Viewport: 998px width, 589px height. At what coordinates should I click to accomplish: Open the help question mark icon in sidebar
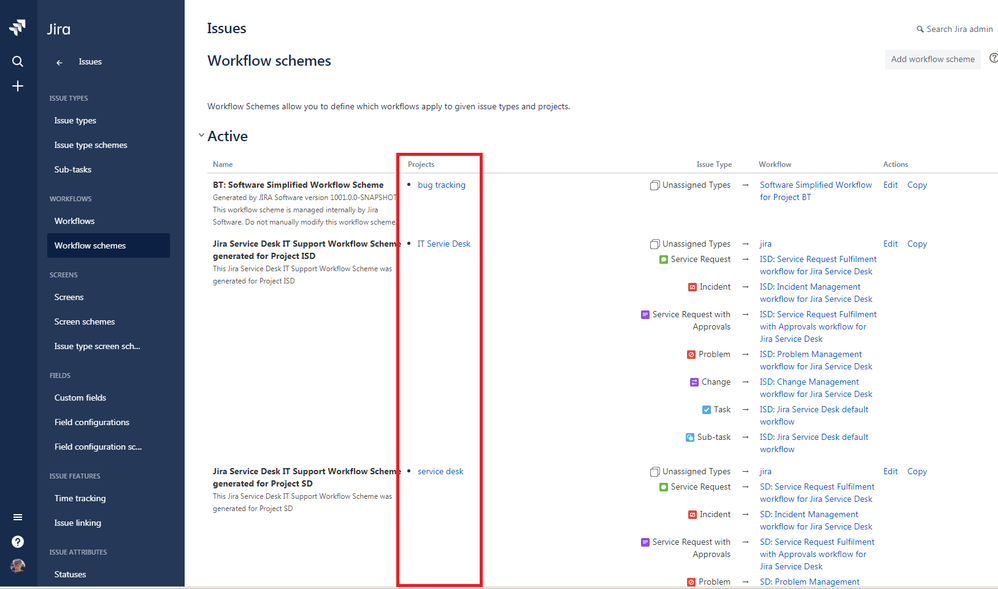pyautogui.click(x=18, y=541)
